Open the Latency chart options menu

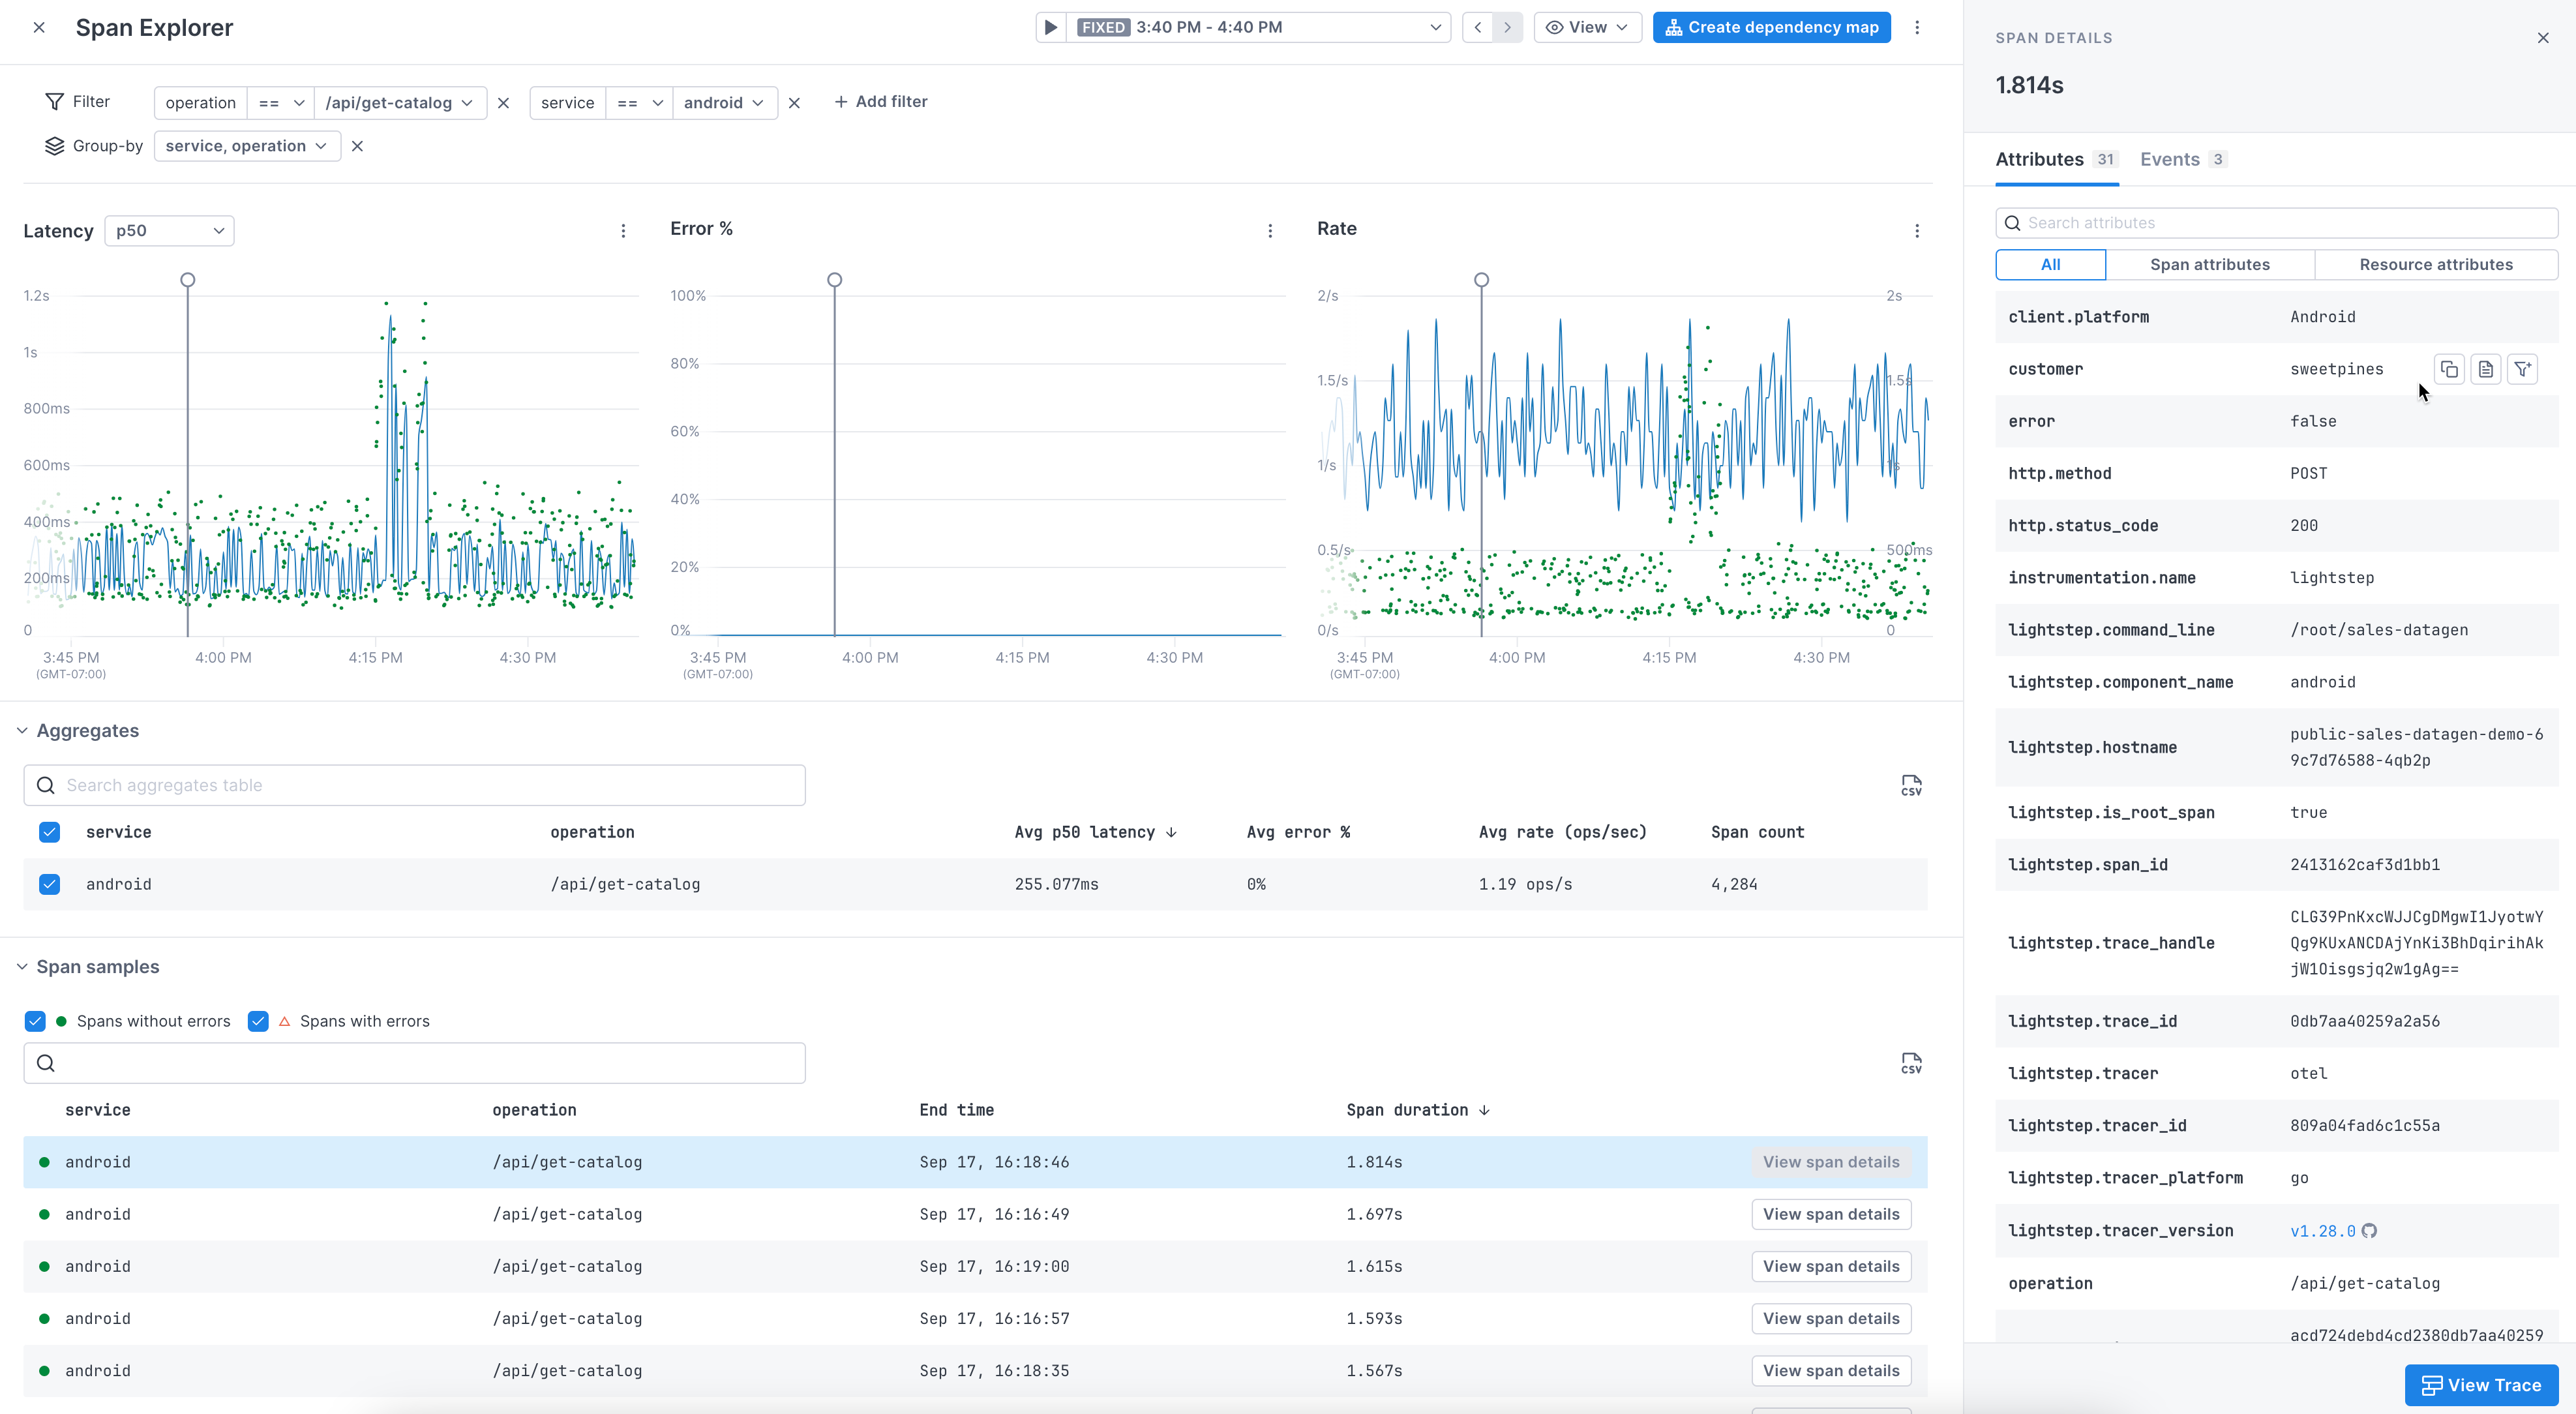623,230
